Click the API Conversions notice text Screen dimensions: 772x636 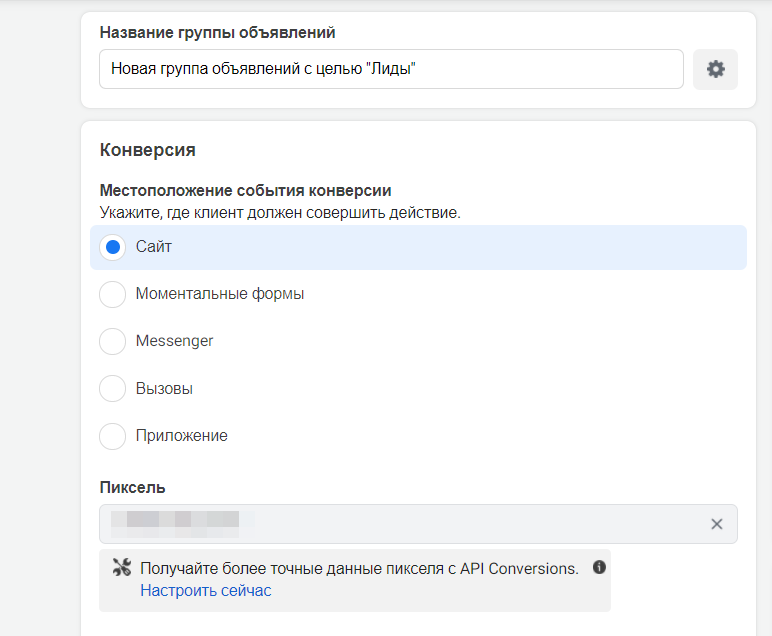point(359,568)
